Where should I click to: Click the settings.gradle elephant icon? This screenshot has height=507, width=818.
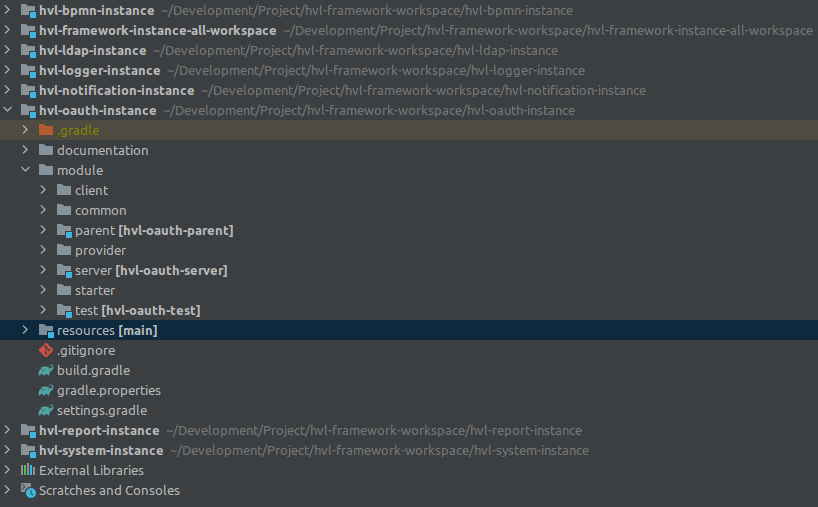(x=46, y=411)
